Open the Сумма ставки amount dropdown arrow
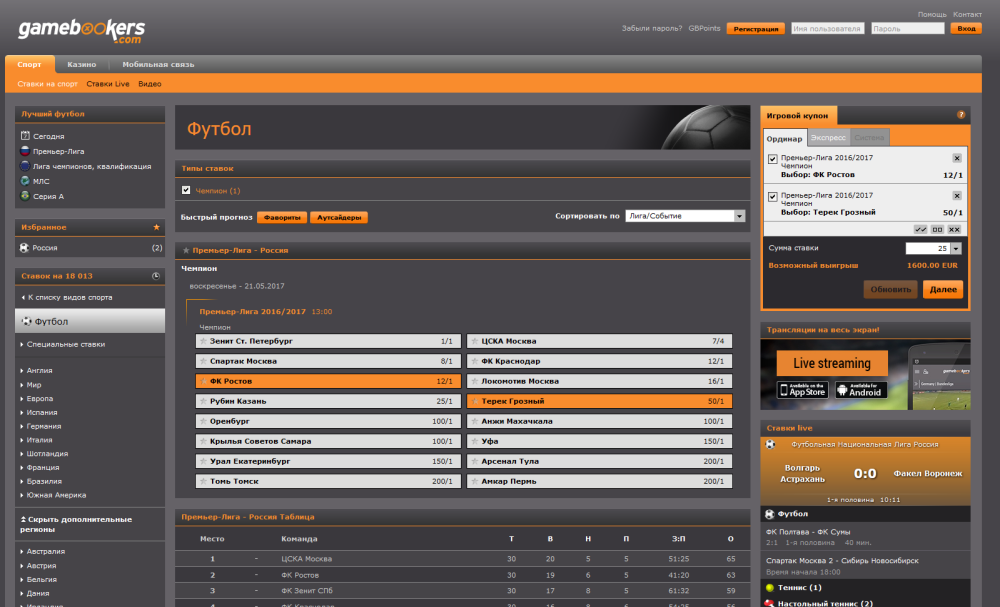1000x607 pixels. pos(955,249)
